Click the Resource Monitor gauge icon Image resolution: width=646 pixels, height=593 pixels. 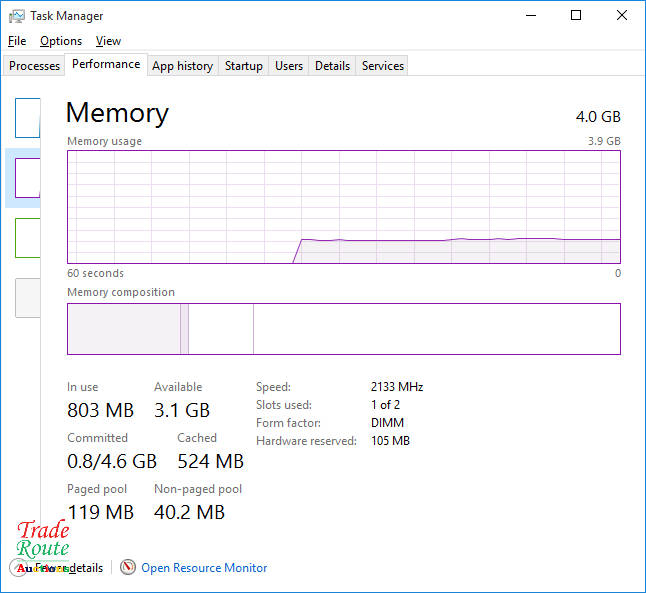point(128,568)
